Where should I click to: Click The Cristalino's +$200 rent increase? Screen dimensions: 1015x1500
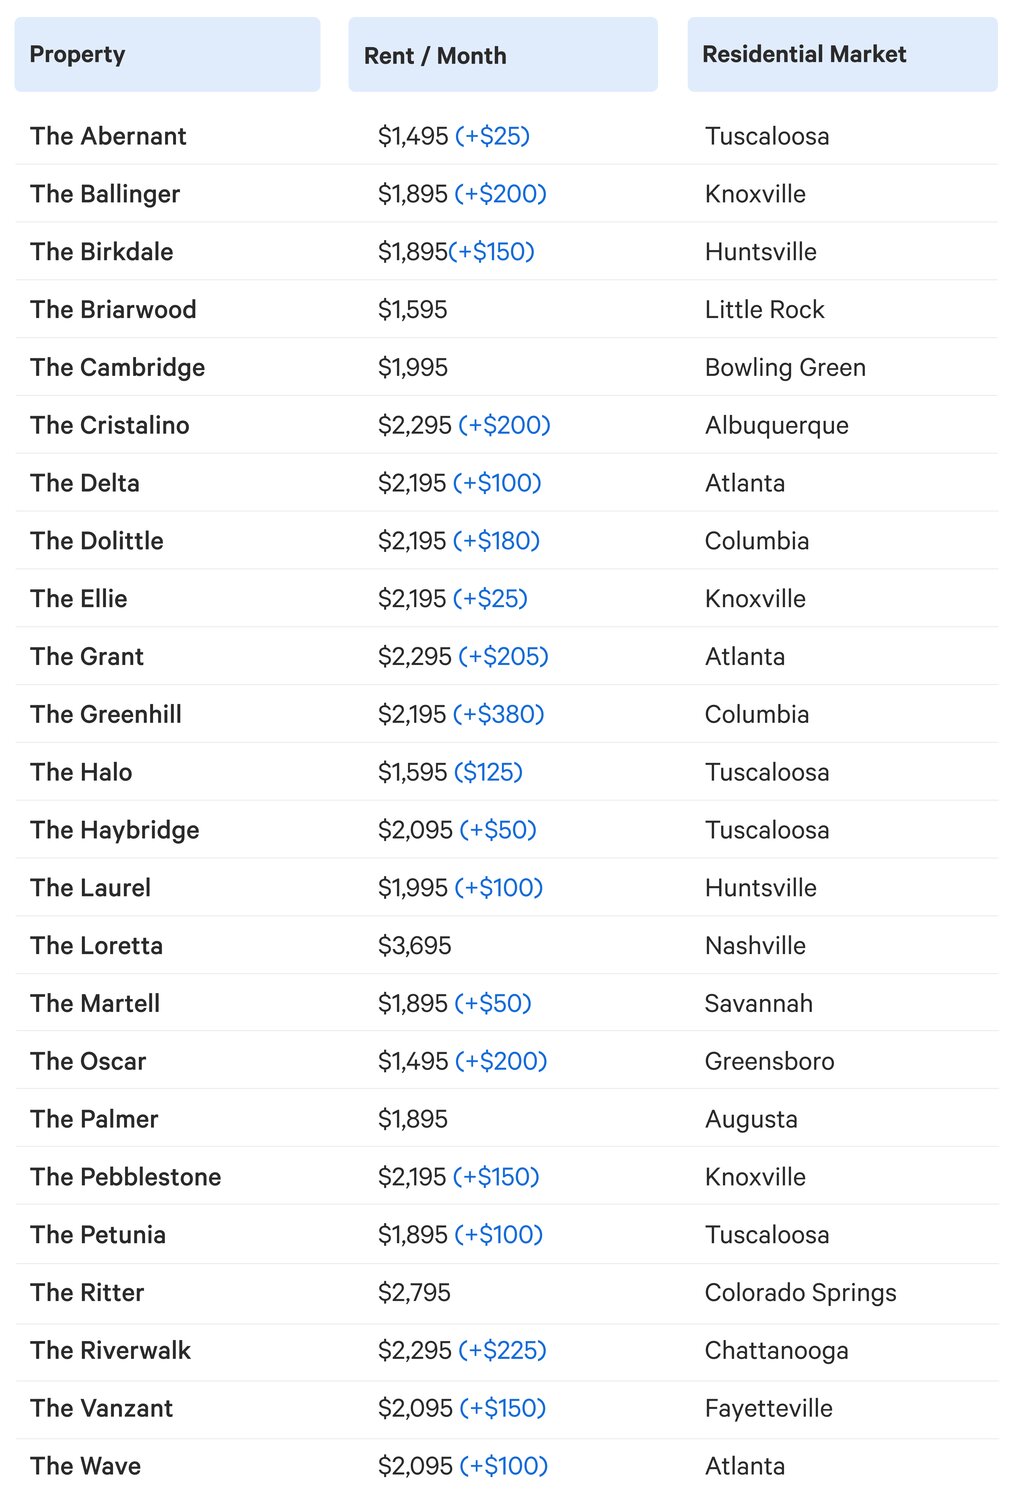[504, 425]
